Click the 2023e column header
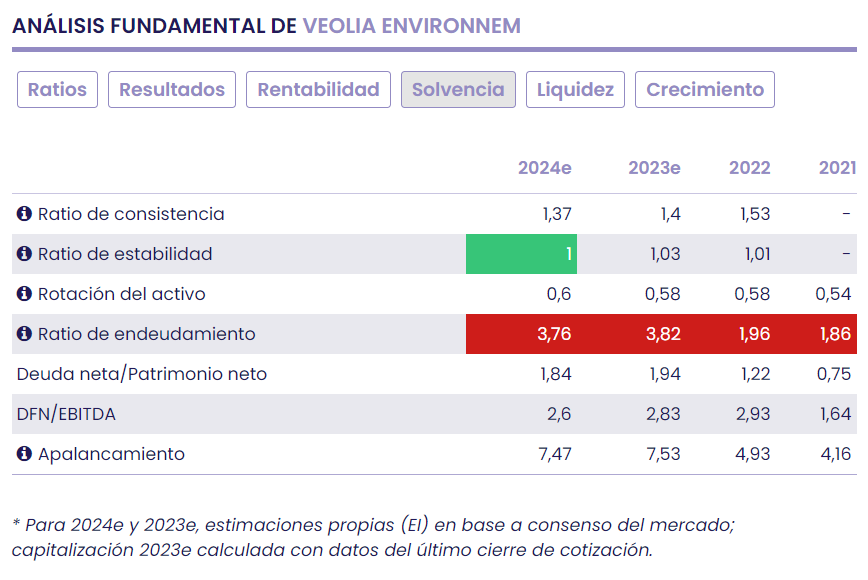 [x=654, y=168]
